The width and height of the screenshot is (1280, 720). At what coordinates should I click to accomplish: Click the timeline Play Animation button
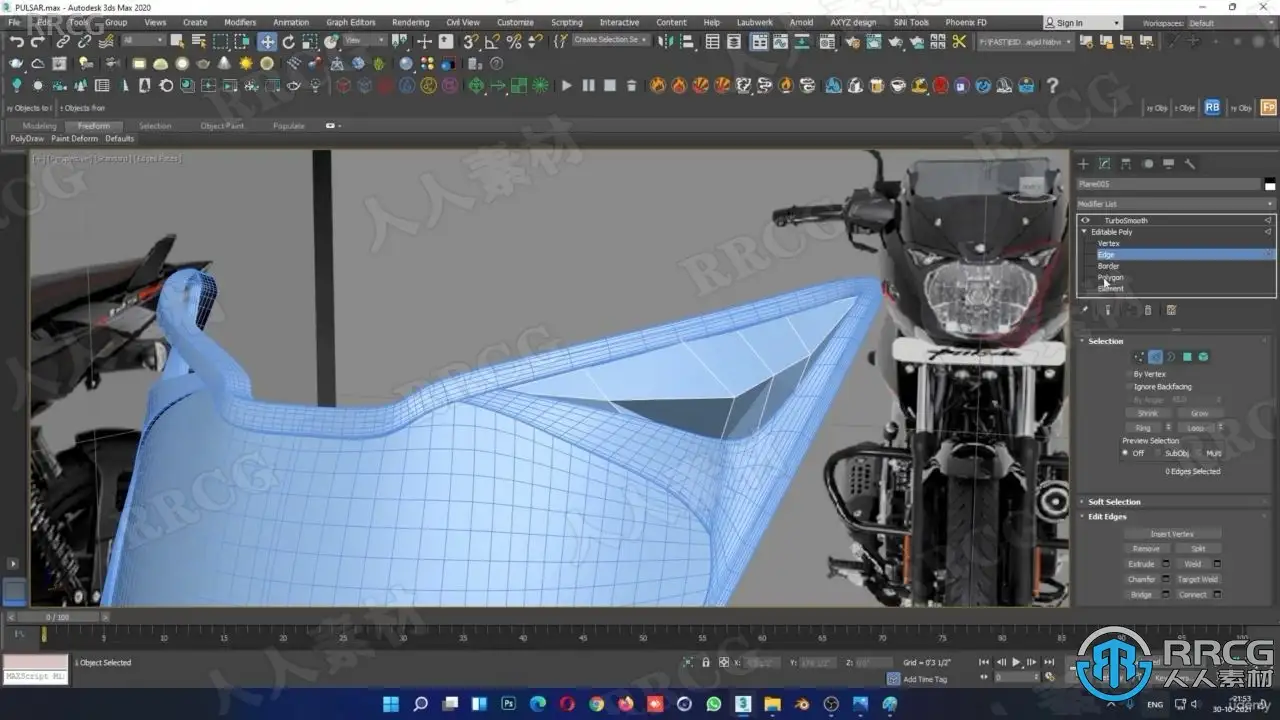tap(1017, 662)
